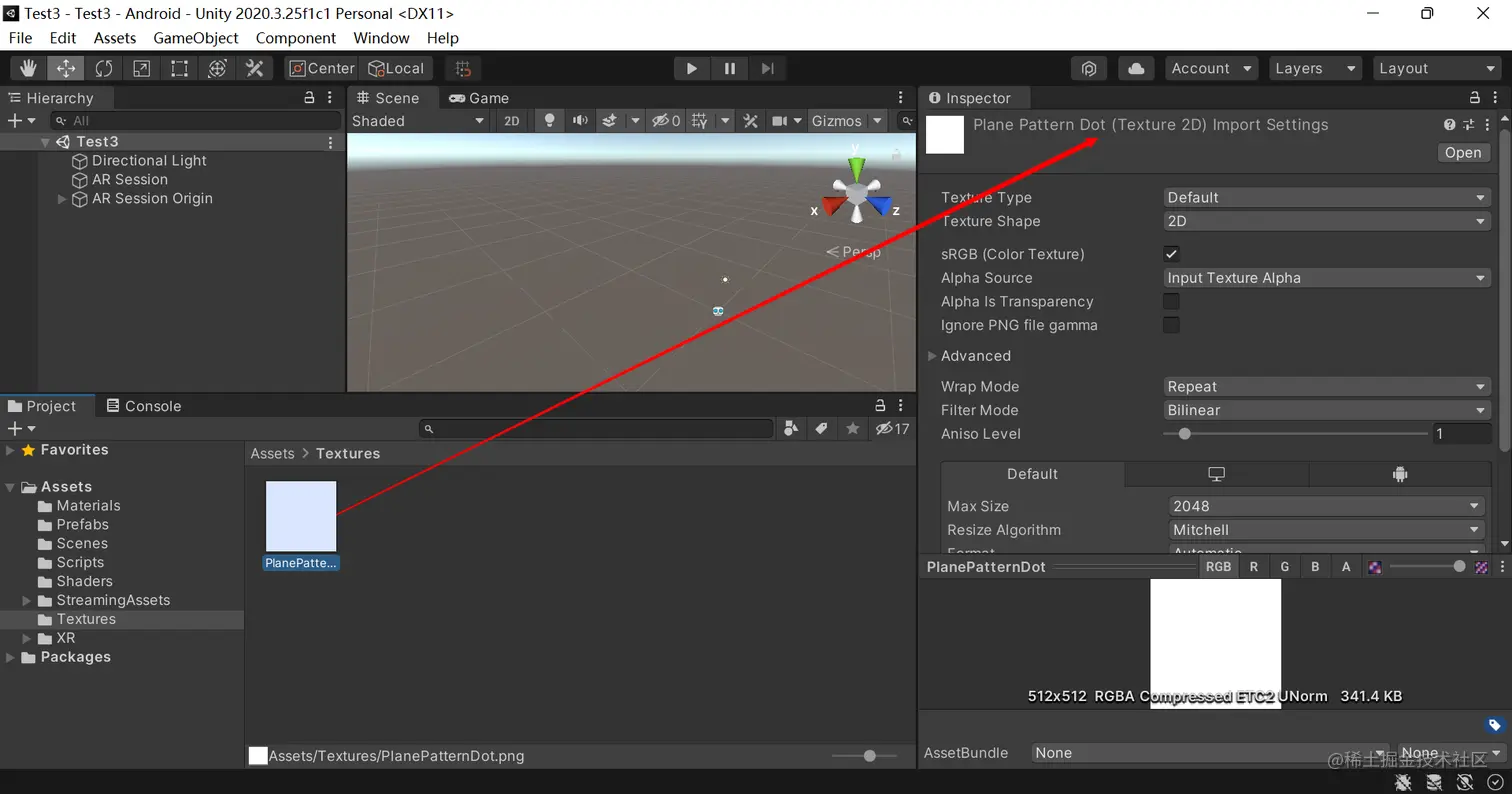Screen dimensions: 1512x794
Task: Switch to the Console tab
Action: 144,406
